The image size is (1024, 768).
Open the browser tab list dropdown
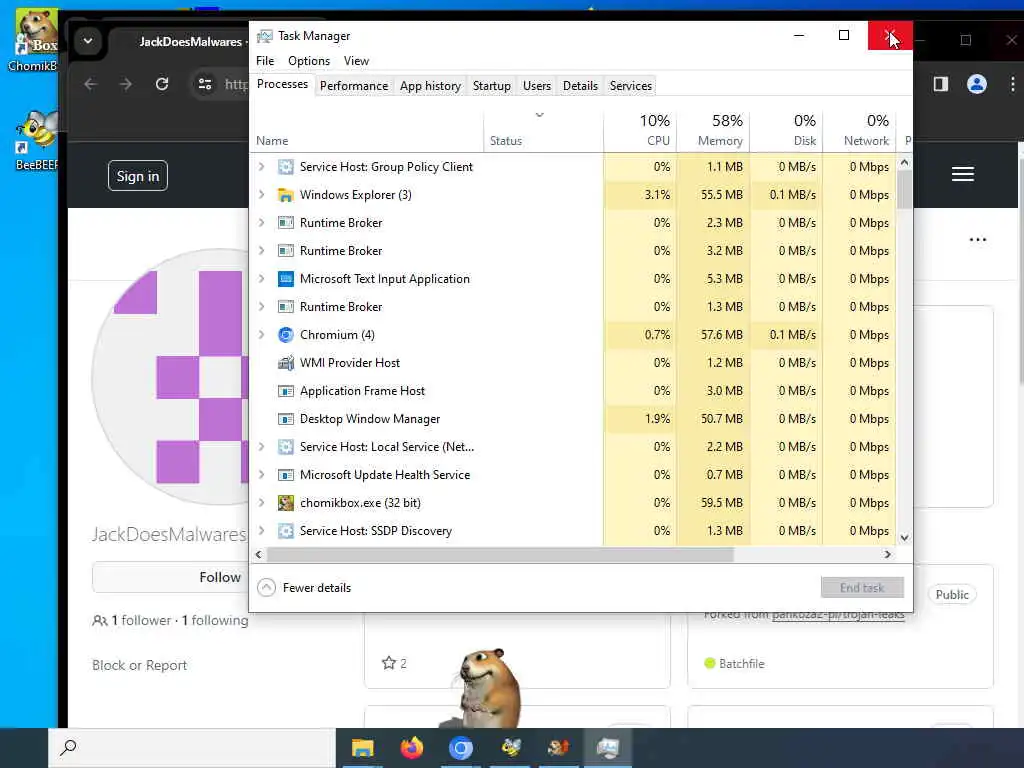(88, 41)
